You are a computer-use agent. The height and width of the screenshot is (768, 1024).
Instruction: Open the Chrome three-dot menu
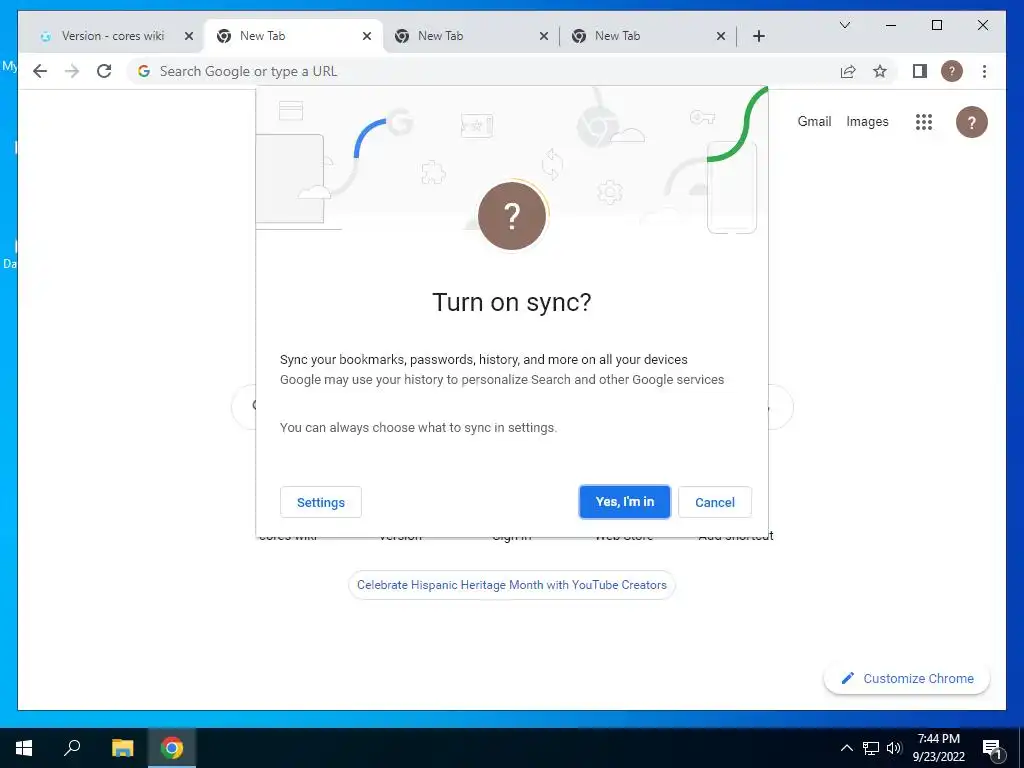click(984, 71)
